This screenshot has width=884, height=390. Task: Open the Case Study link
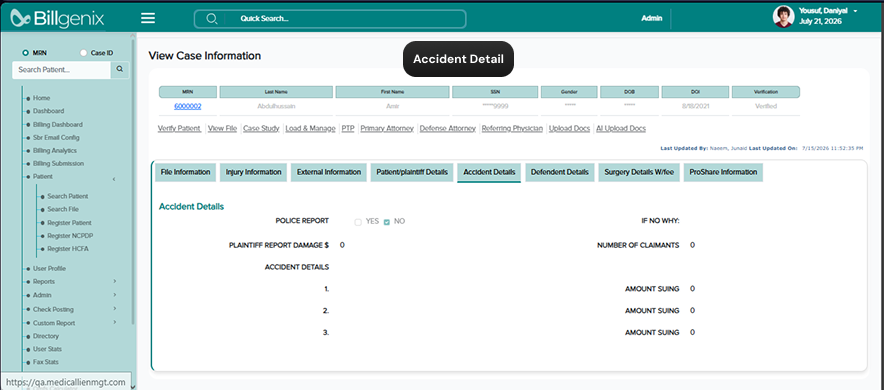(x=261, y=128)
